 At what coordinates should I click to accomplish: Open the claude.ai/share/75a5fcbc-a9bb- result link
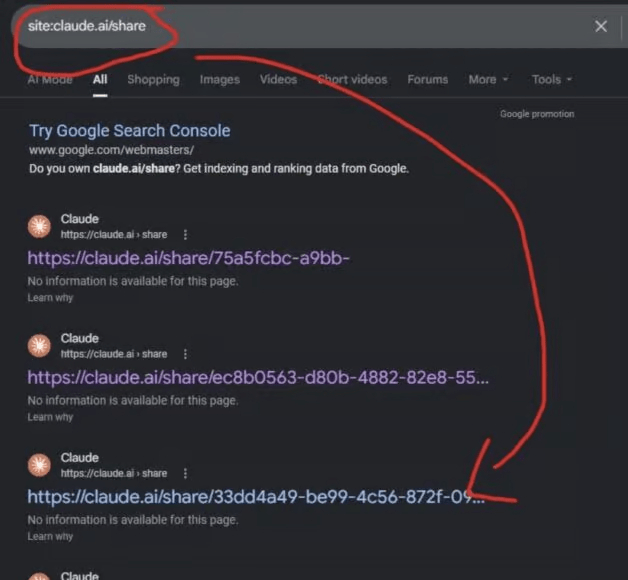[x=189, y=258]
